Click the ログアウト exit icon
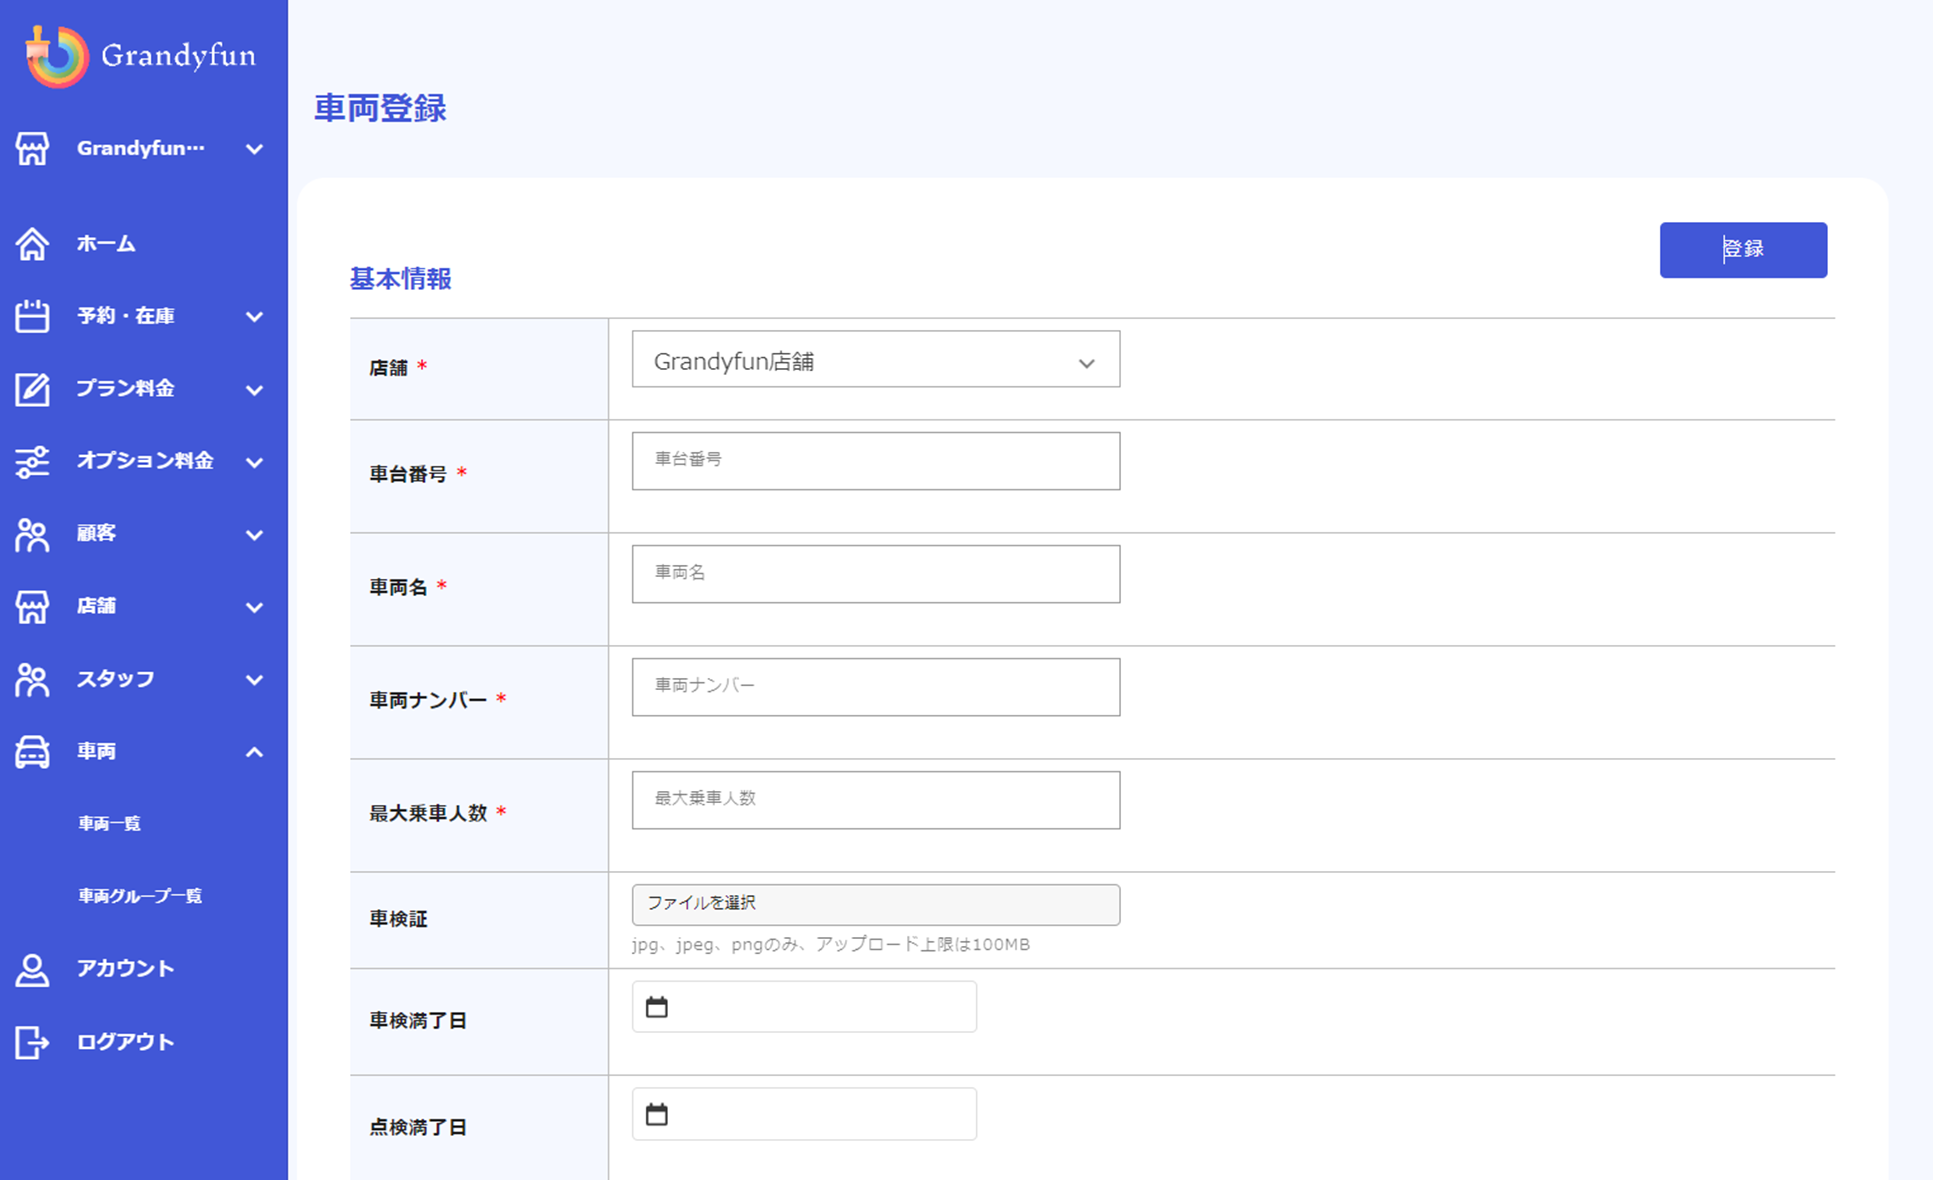1933x1180 pixels. click(x=32, y=1042)
